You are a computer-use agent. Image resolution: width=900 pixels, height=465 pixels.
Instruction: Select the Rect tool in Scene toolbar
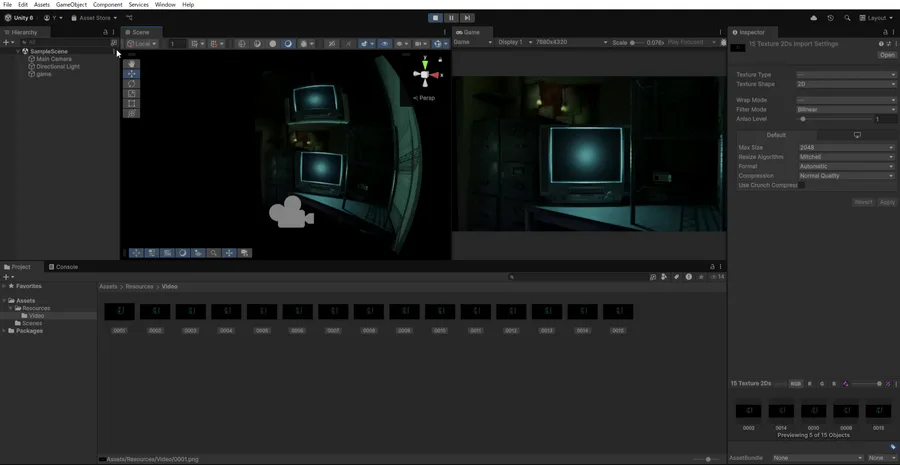(131, 103)
